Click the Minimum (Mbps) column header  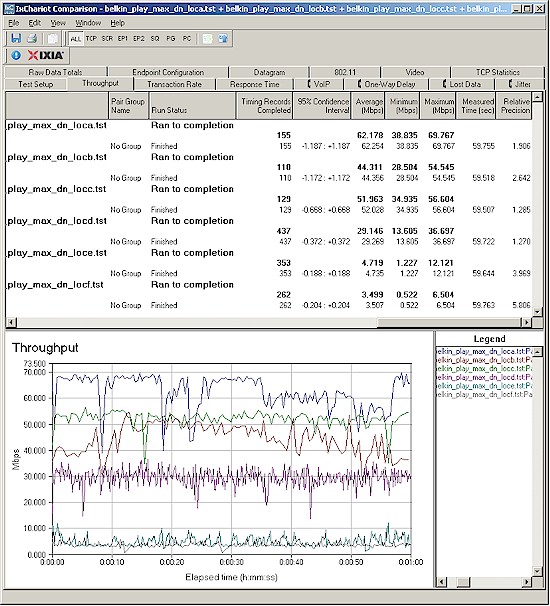click(403, 106)
